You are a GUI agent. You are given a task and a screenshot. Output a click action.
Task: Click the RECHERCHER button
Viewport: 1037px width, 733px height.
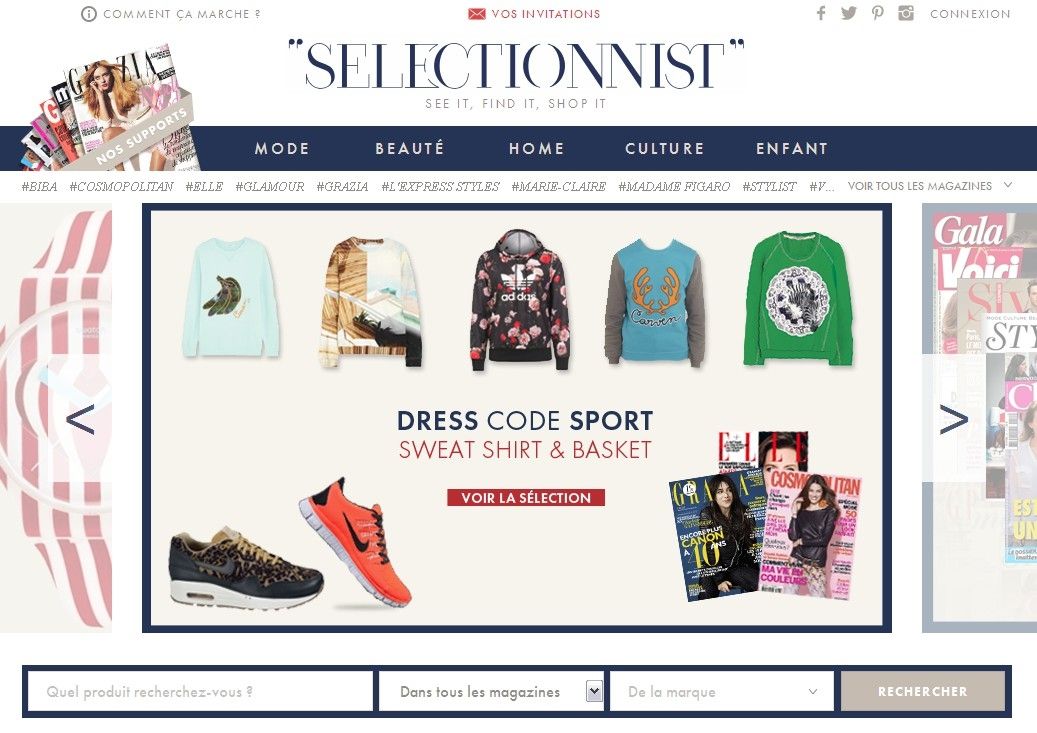(x=923, y=691)
